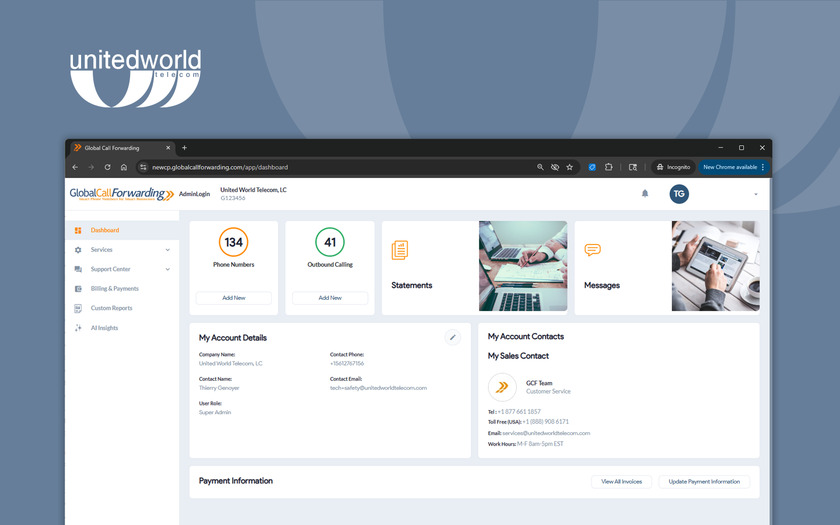This screenshot has height=525, width=840.
Task: Click the address bar URL
Action: point(220,167)
